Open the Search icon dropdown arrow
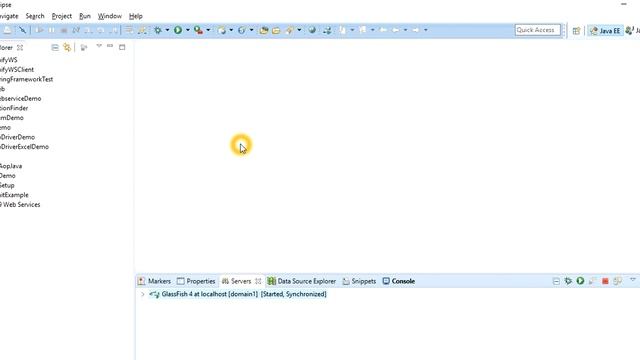 pos(299,30)
